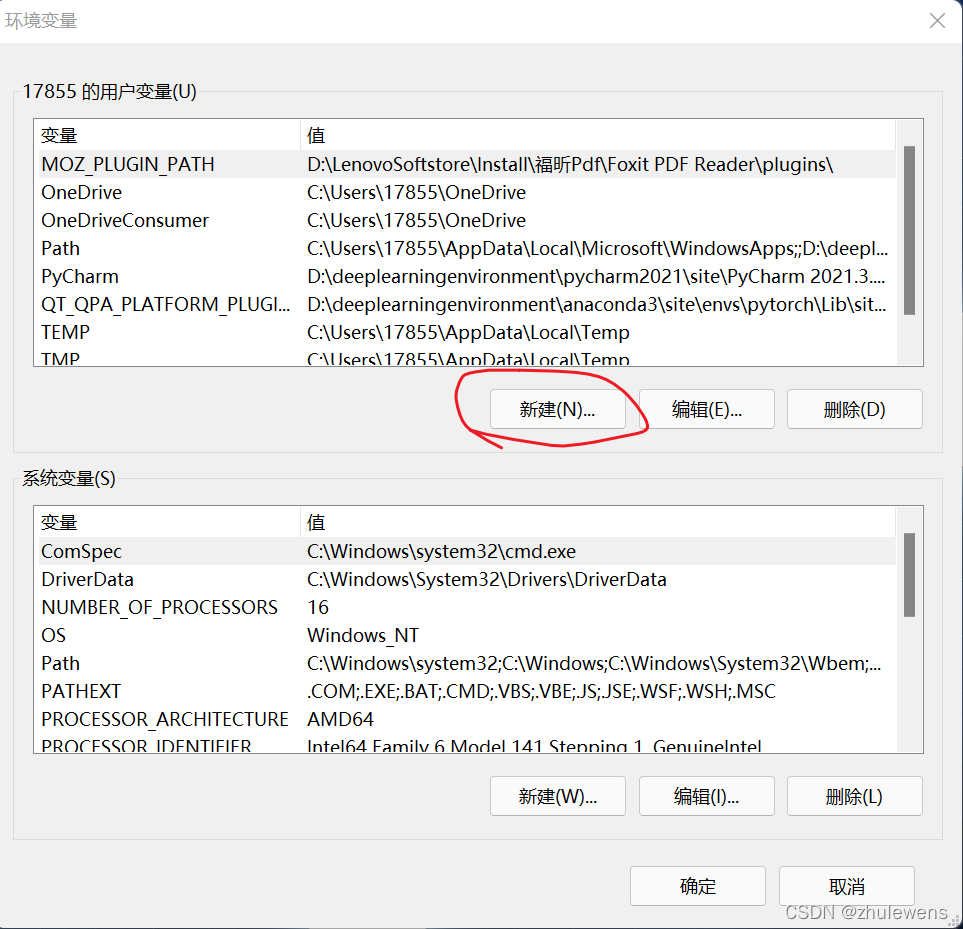Click the value 16 for processors

click(x=318, y=607)
